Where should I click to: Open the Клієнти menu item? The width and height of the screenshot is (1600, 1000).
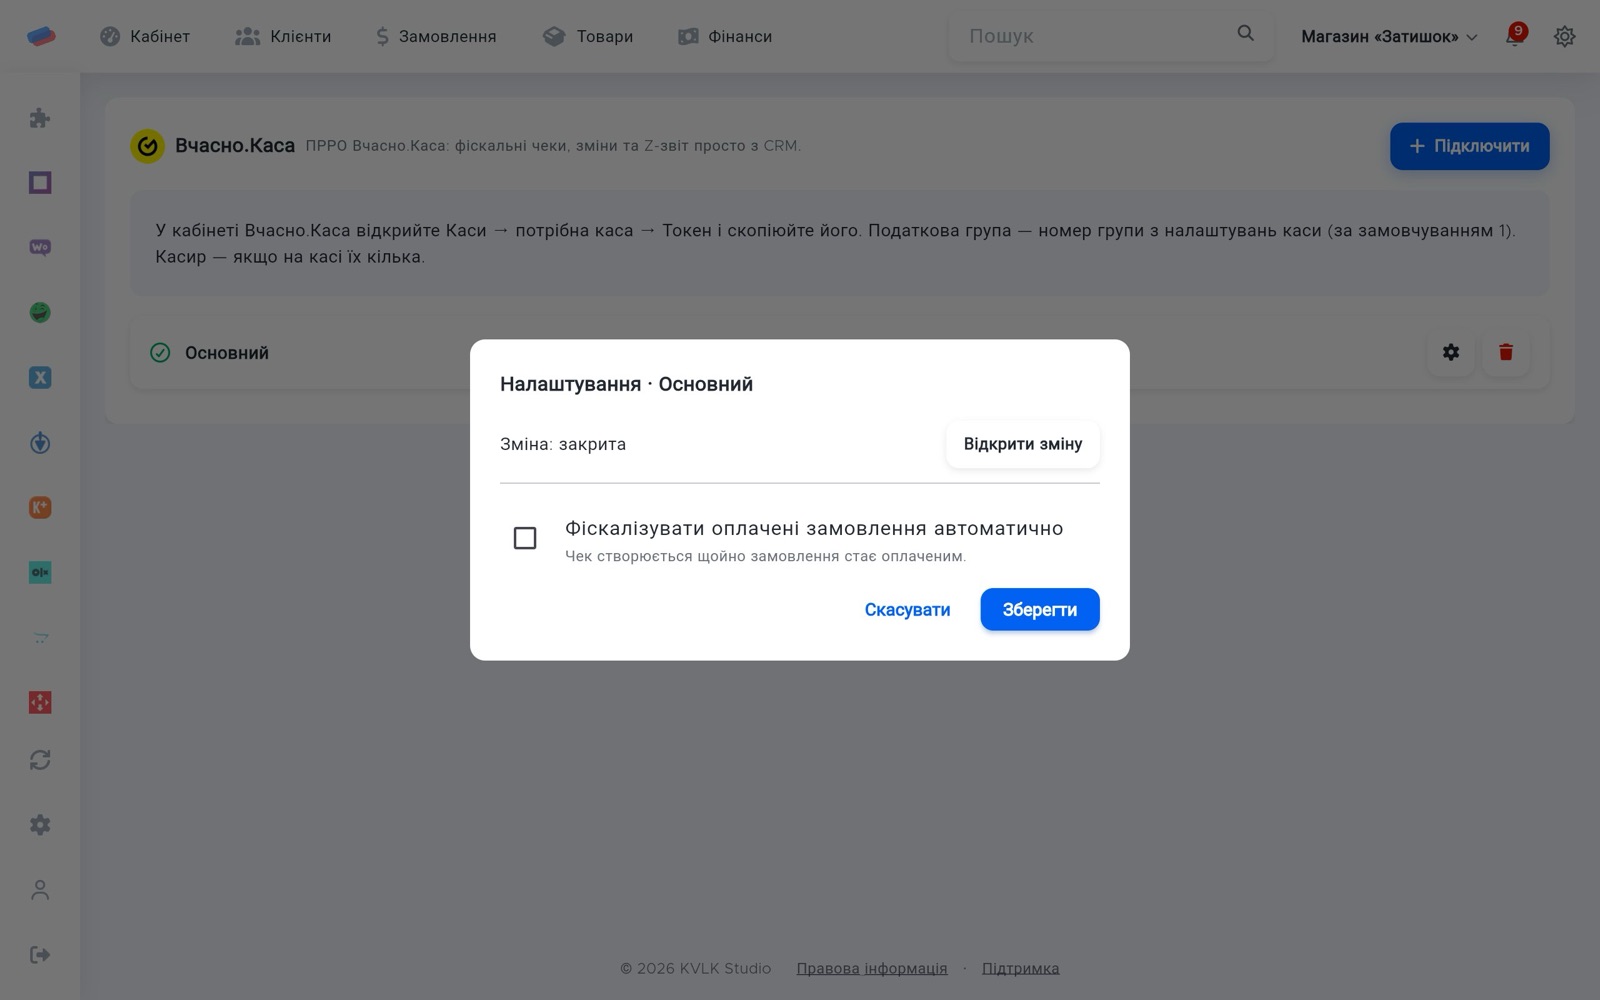[x=283, y=36]
